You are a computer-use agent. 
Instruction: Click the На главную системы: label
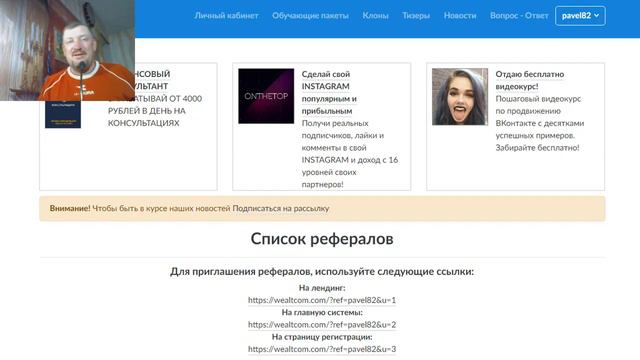click(x=322, y=312)
